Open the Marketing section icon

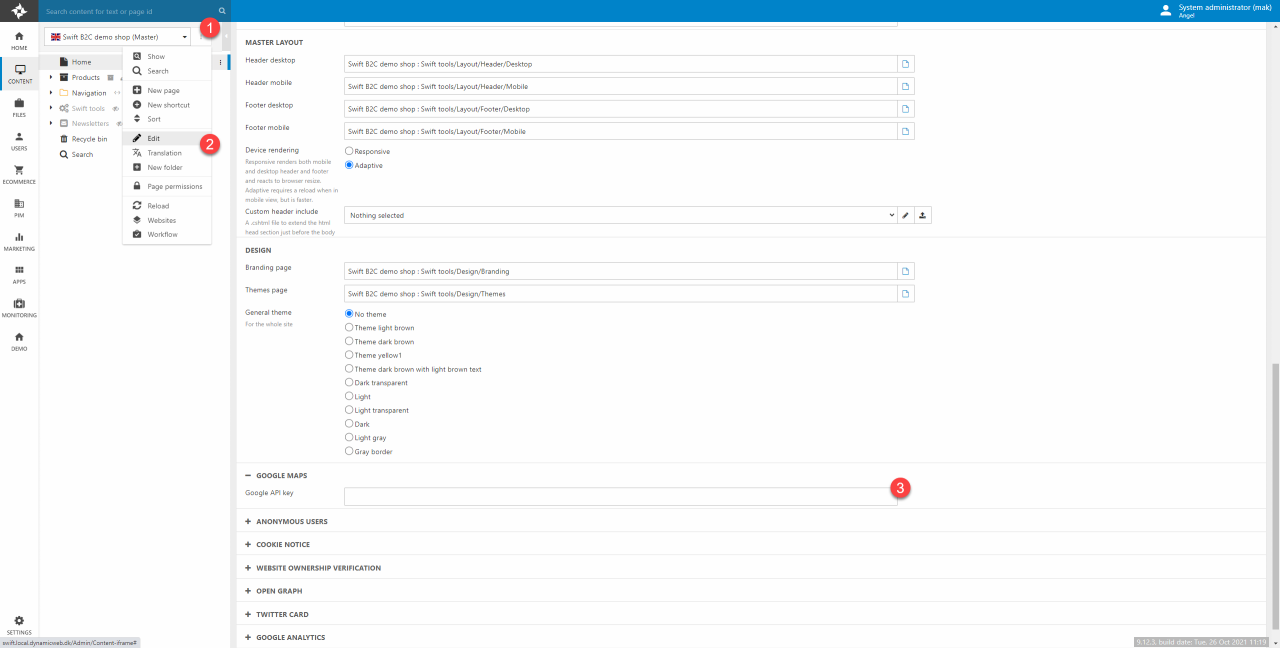pos(19,241)
